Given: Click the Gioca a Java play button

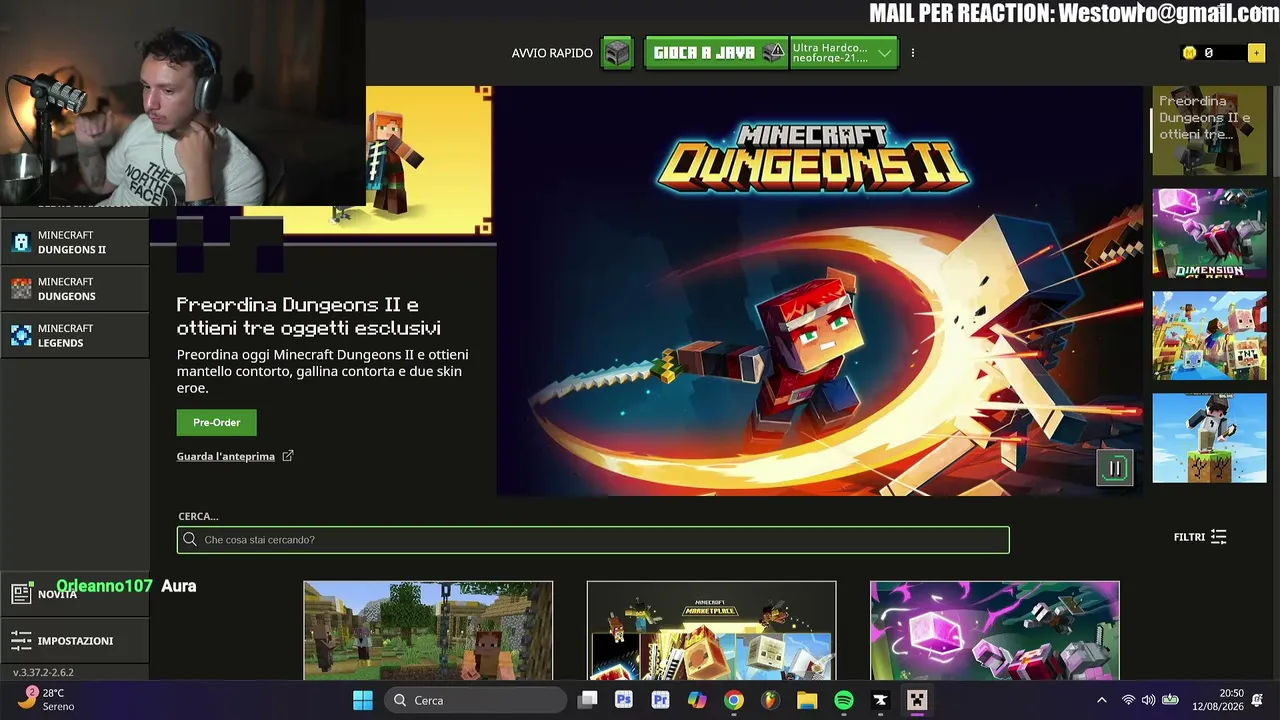Looking at the screenshot, I should point(716,53).
